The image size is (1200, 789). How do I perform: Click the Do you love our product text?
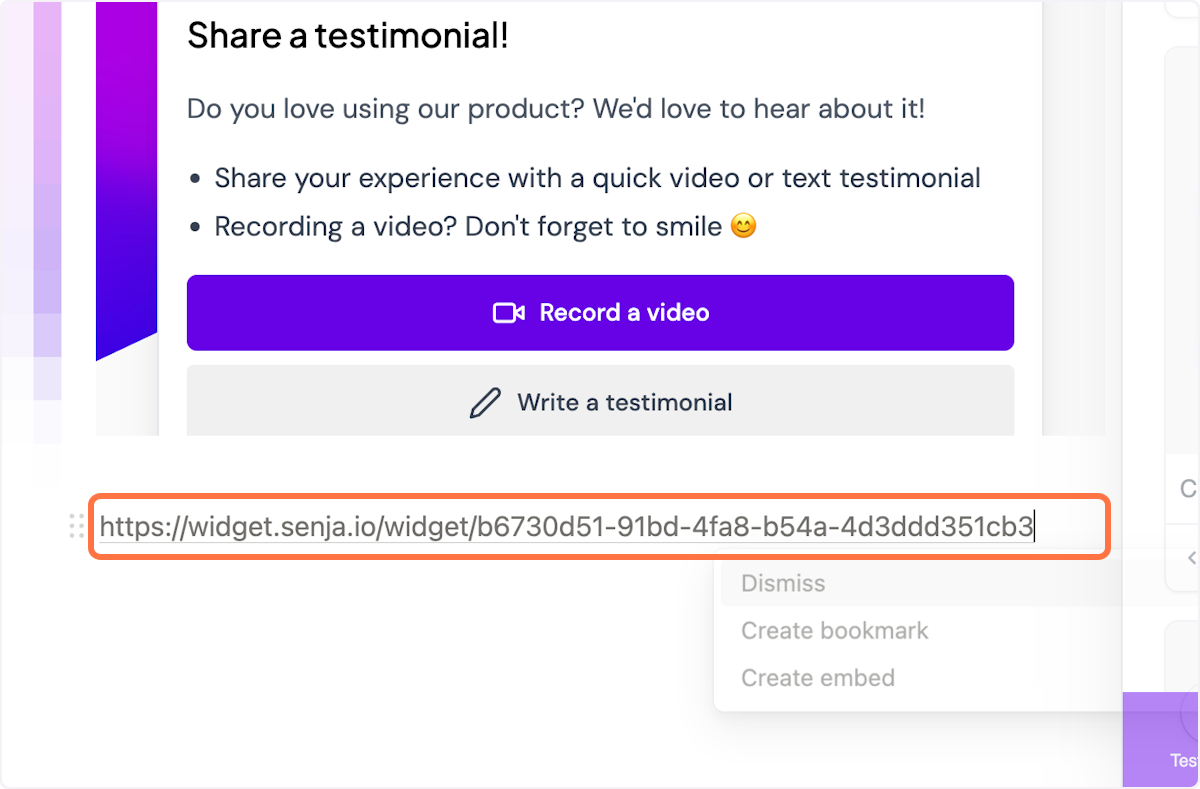point(553,108)
